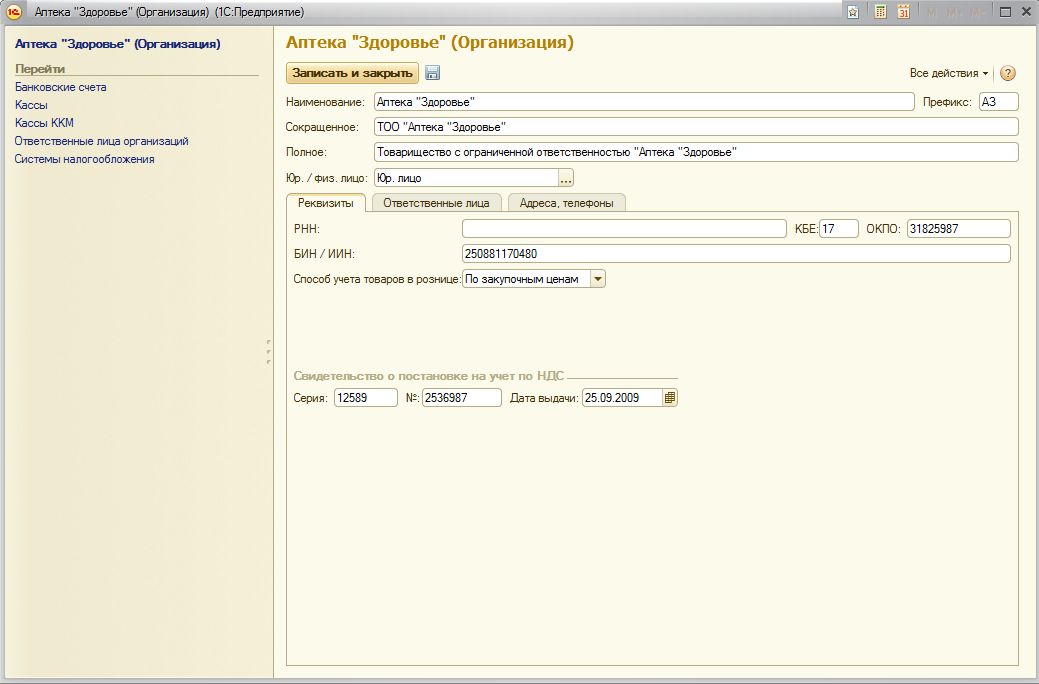Select the Реквизиты tab
The image size is (1039, 684).
326,203
